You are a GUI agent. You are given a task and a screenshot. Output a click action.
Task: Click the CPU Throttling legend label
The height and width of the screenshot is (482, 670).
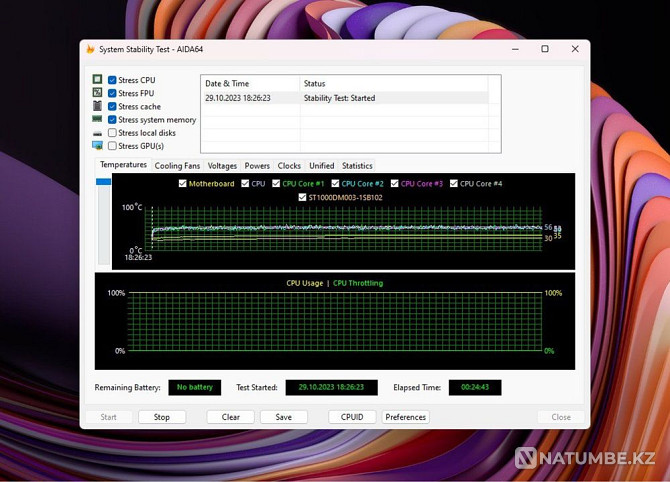(358, 283)
